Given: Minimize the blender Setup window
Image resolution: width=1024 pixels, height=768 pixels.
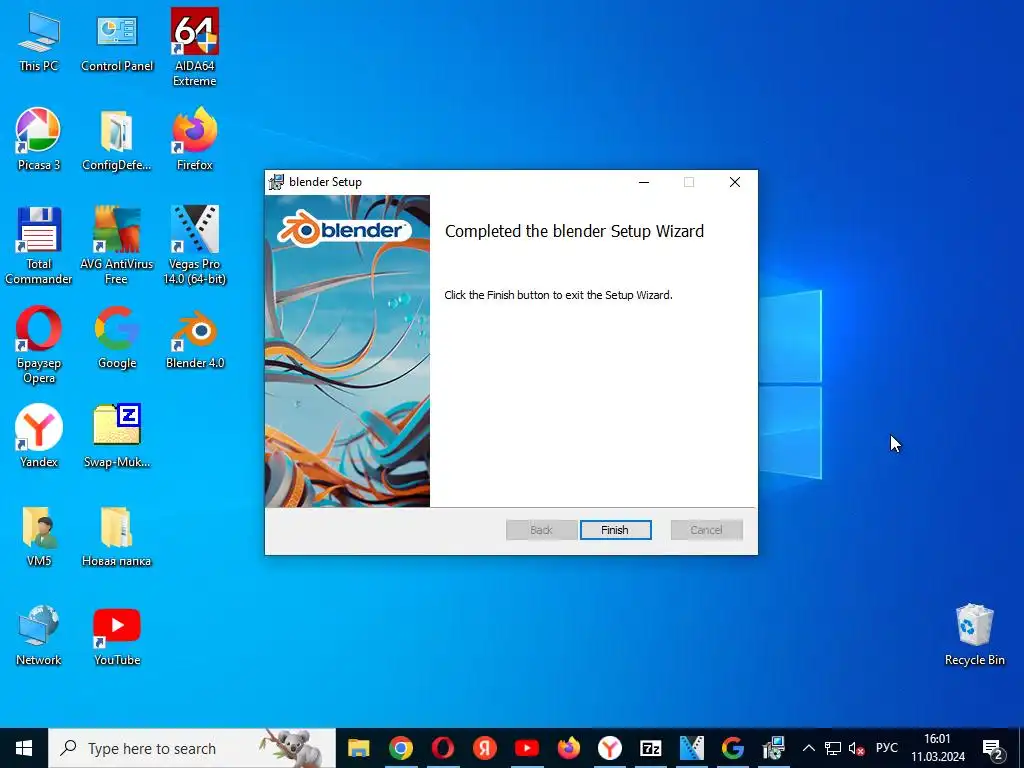Looking at the screenshot, I should click(x=644, y=182).
